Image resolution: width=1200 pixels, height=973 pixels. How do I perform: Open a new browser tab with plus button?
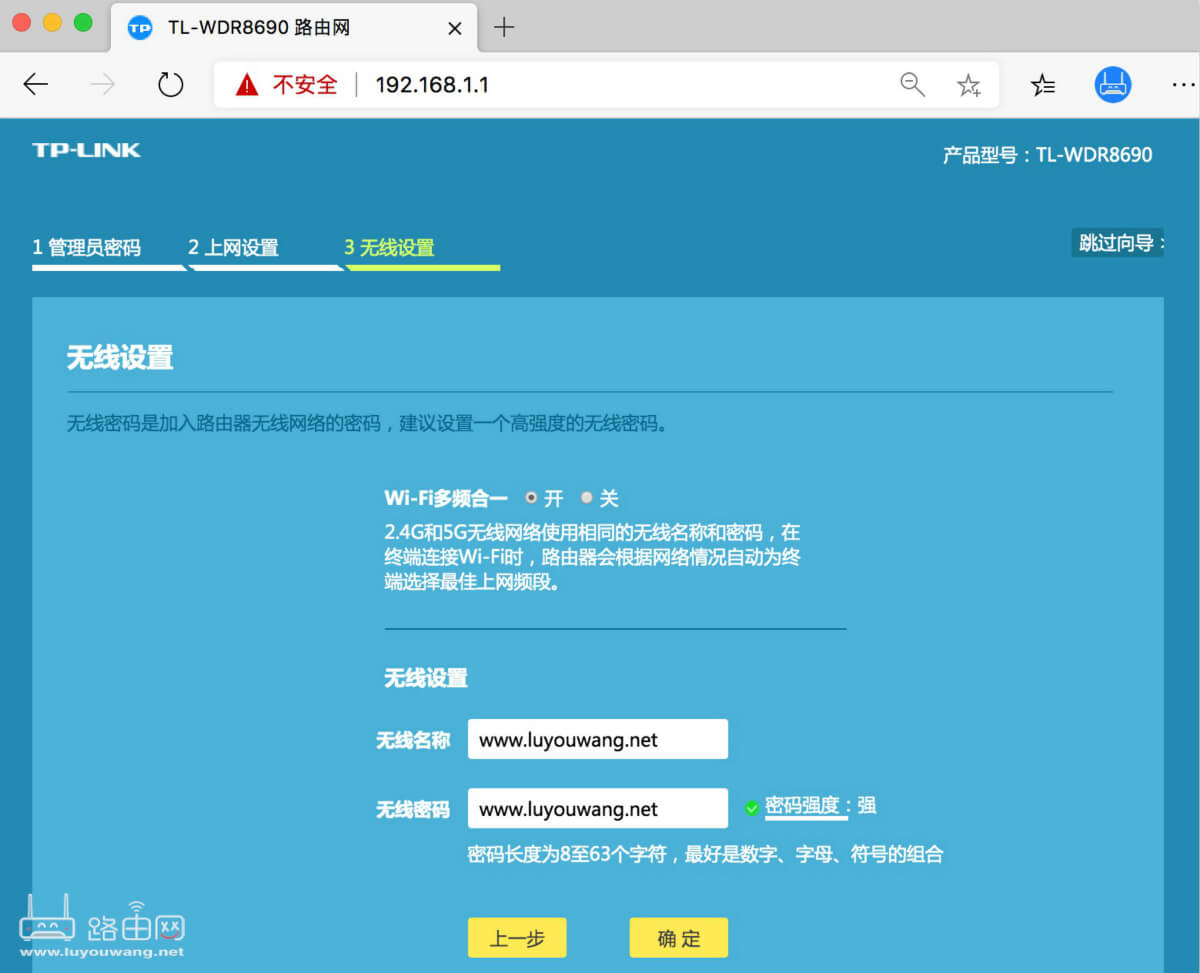click(504, 27)
